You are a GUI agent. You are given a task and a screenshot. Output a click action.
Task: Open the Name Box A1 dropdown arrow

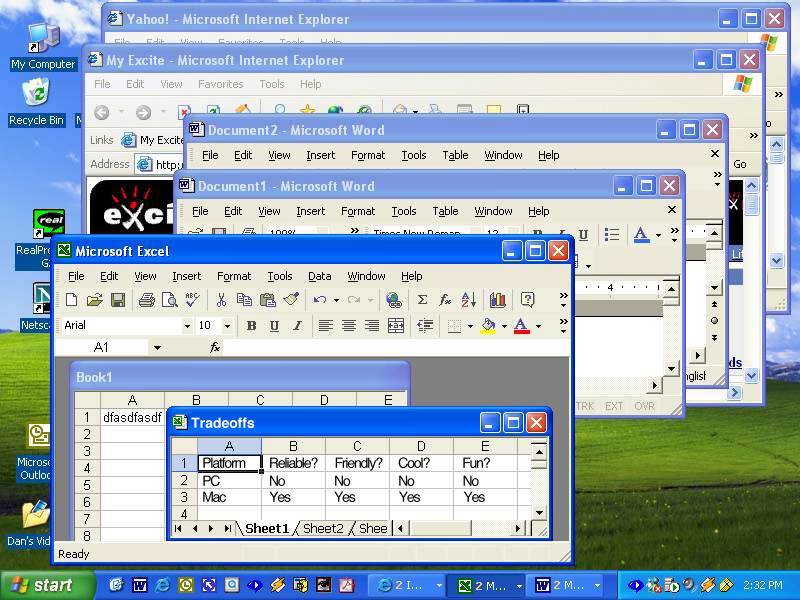157,347
